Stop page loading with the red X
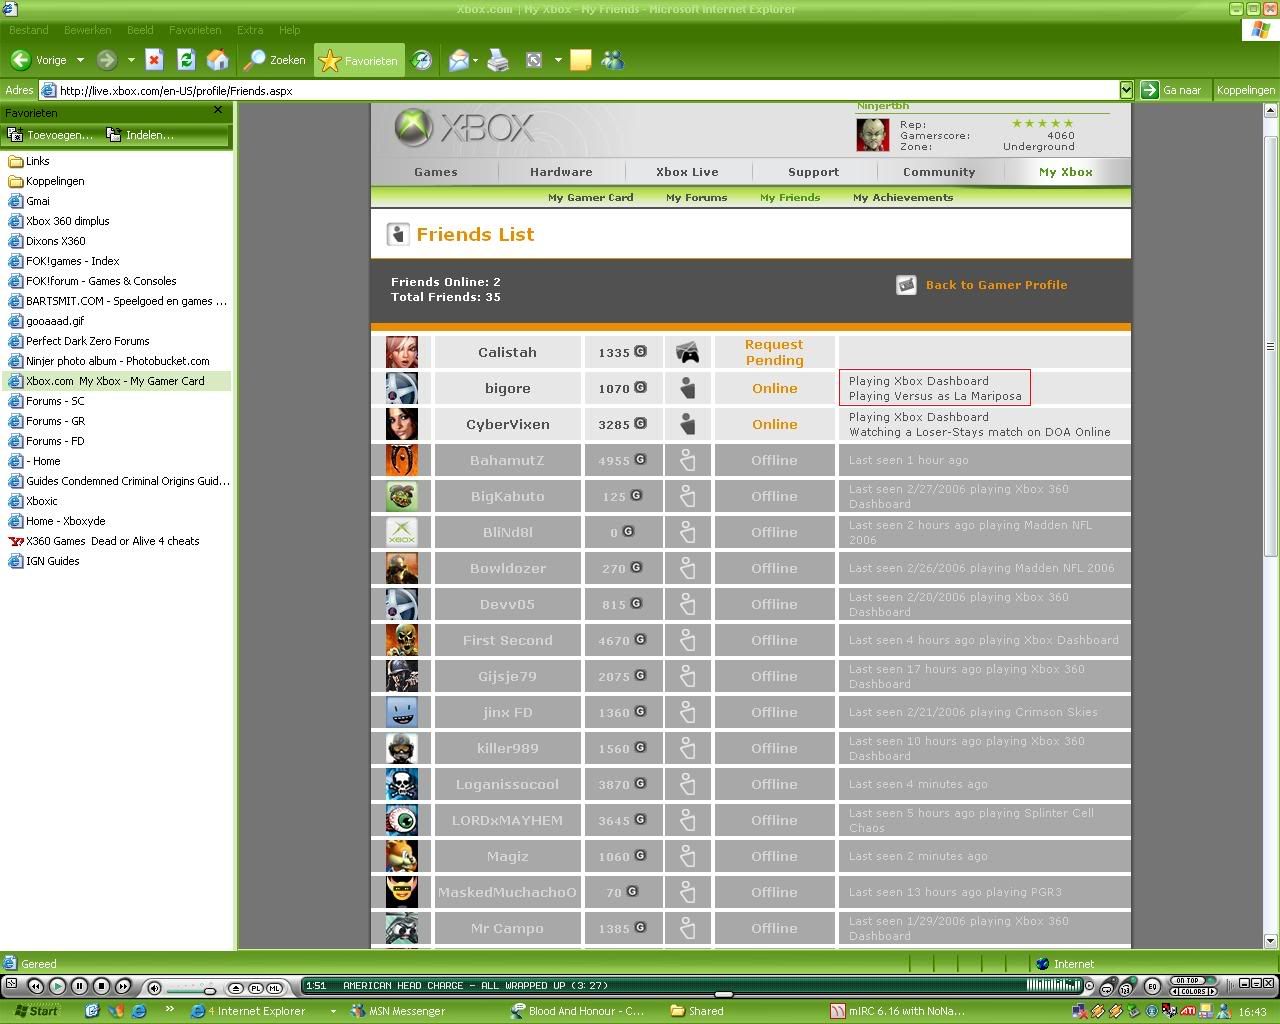Image resolution: width=1280 pixels, height=1024 pixels. [x=154, y=60]
